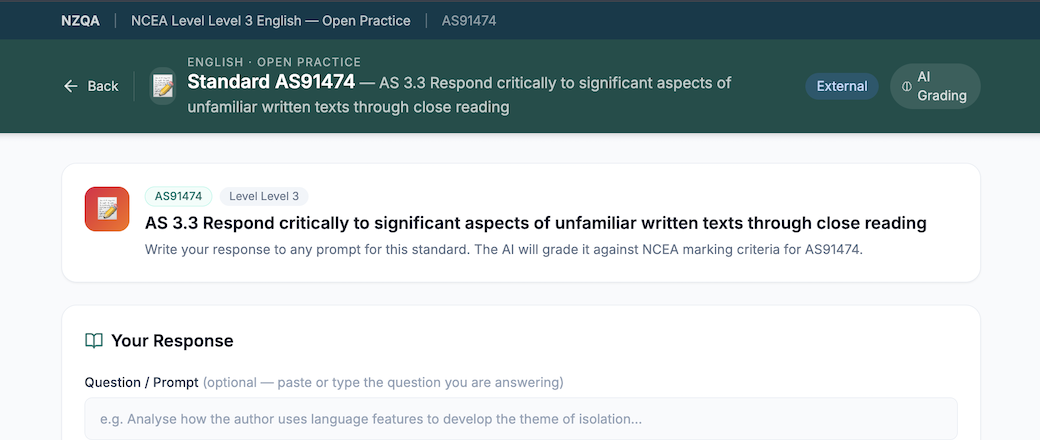Select the AS91474 breadcrumb in top bar
1040x440 pixels.
[469, 21]
